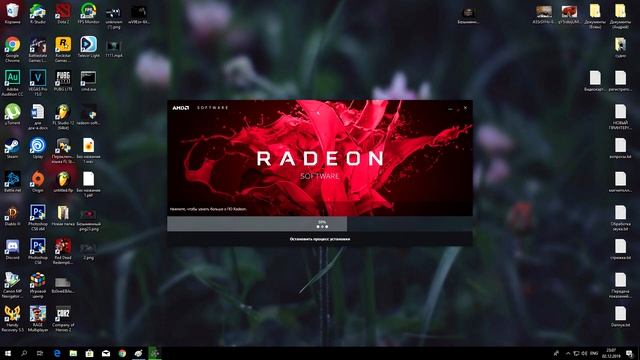The height and width of the screenshot is (360, 640).
Task: Launch the PUBG LITE shortcut
Action: point(63,81)
